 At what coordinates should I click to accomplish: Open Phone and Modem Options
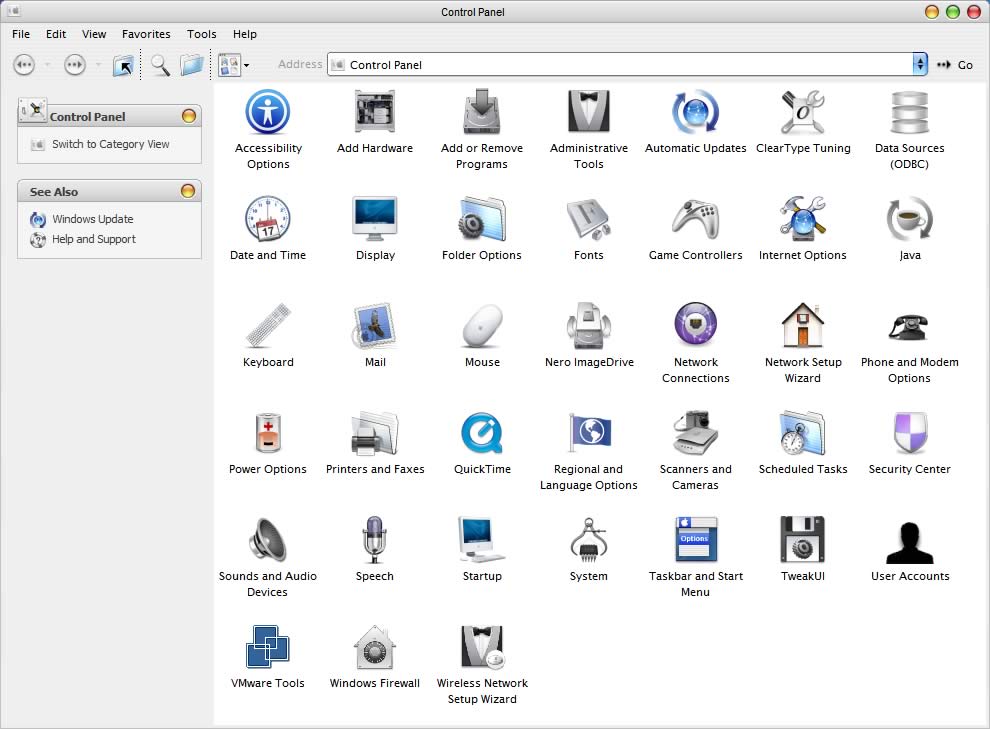click(x=909, y=327)
